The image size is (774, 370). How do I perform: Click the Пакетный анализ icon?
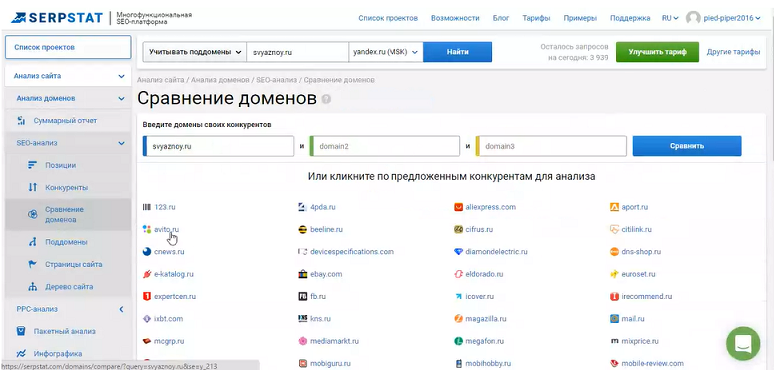tap(21, 331)
